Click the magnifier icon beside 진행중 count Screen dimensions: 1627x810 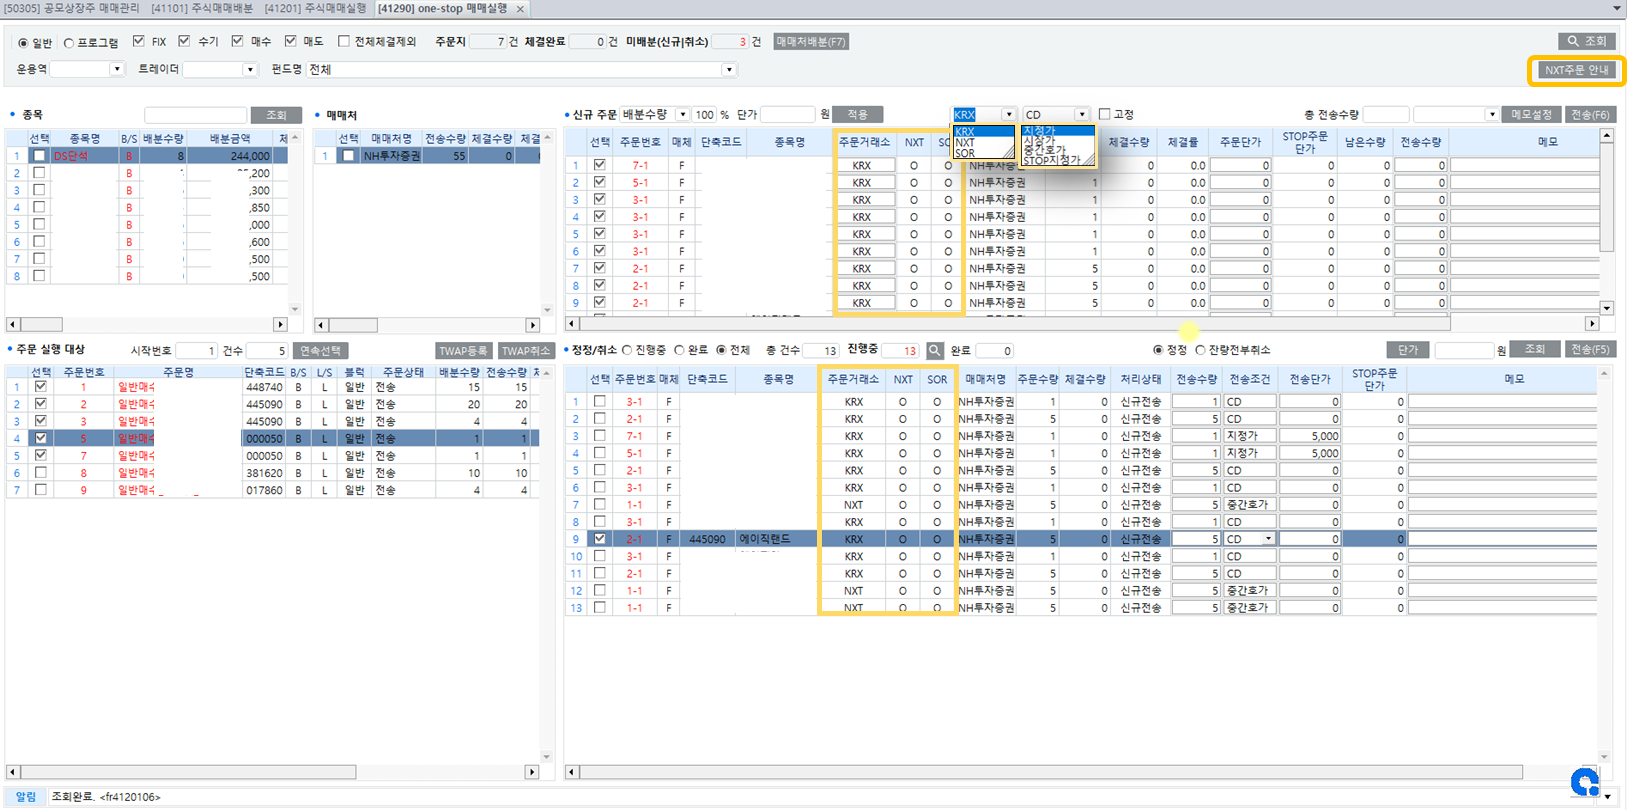pos(934,351)
